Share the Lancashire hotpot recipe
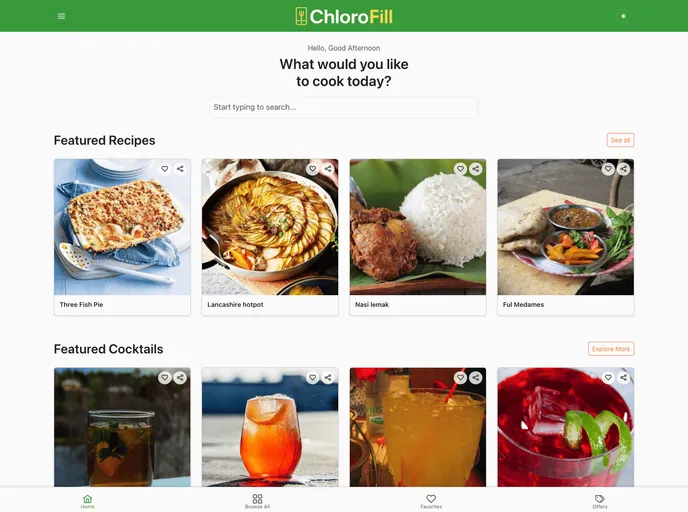 click(x=328, y=169)
